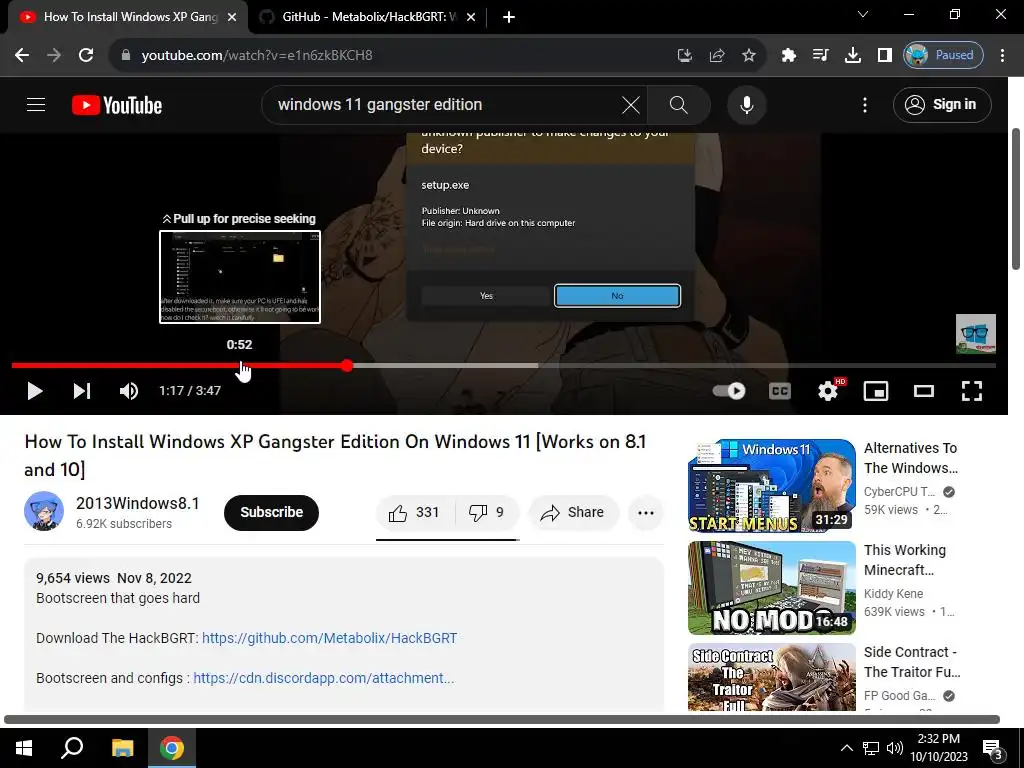Open Chrome extensions puzzle icon
This screenshot has width=1024, height=768.
coord(788,55)
